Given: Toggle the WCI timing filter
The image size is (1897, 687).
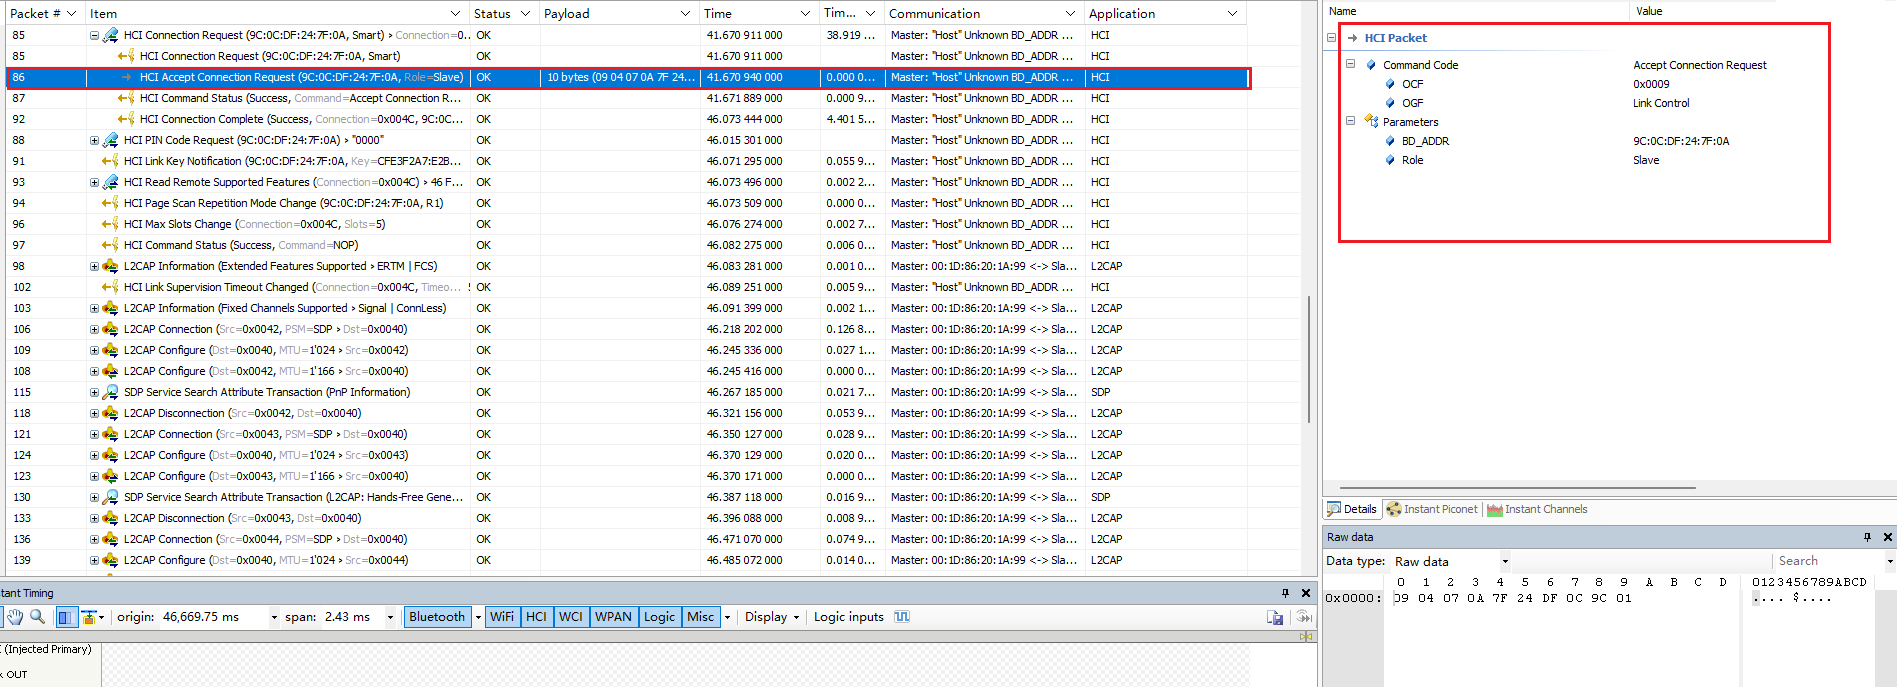Looking at the screenshot, I should (x=571, y=617).
